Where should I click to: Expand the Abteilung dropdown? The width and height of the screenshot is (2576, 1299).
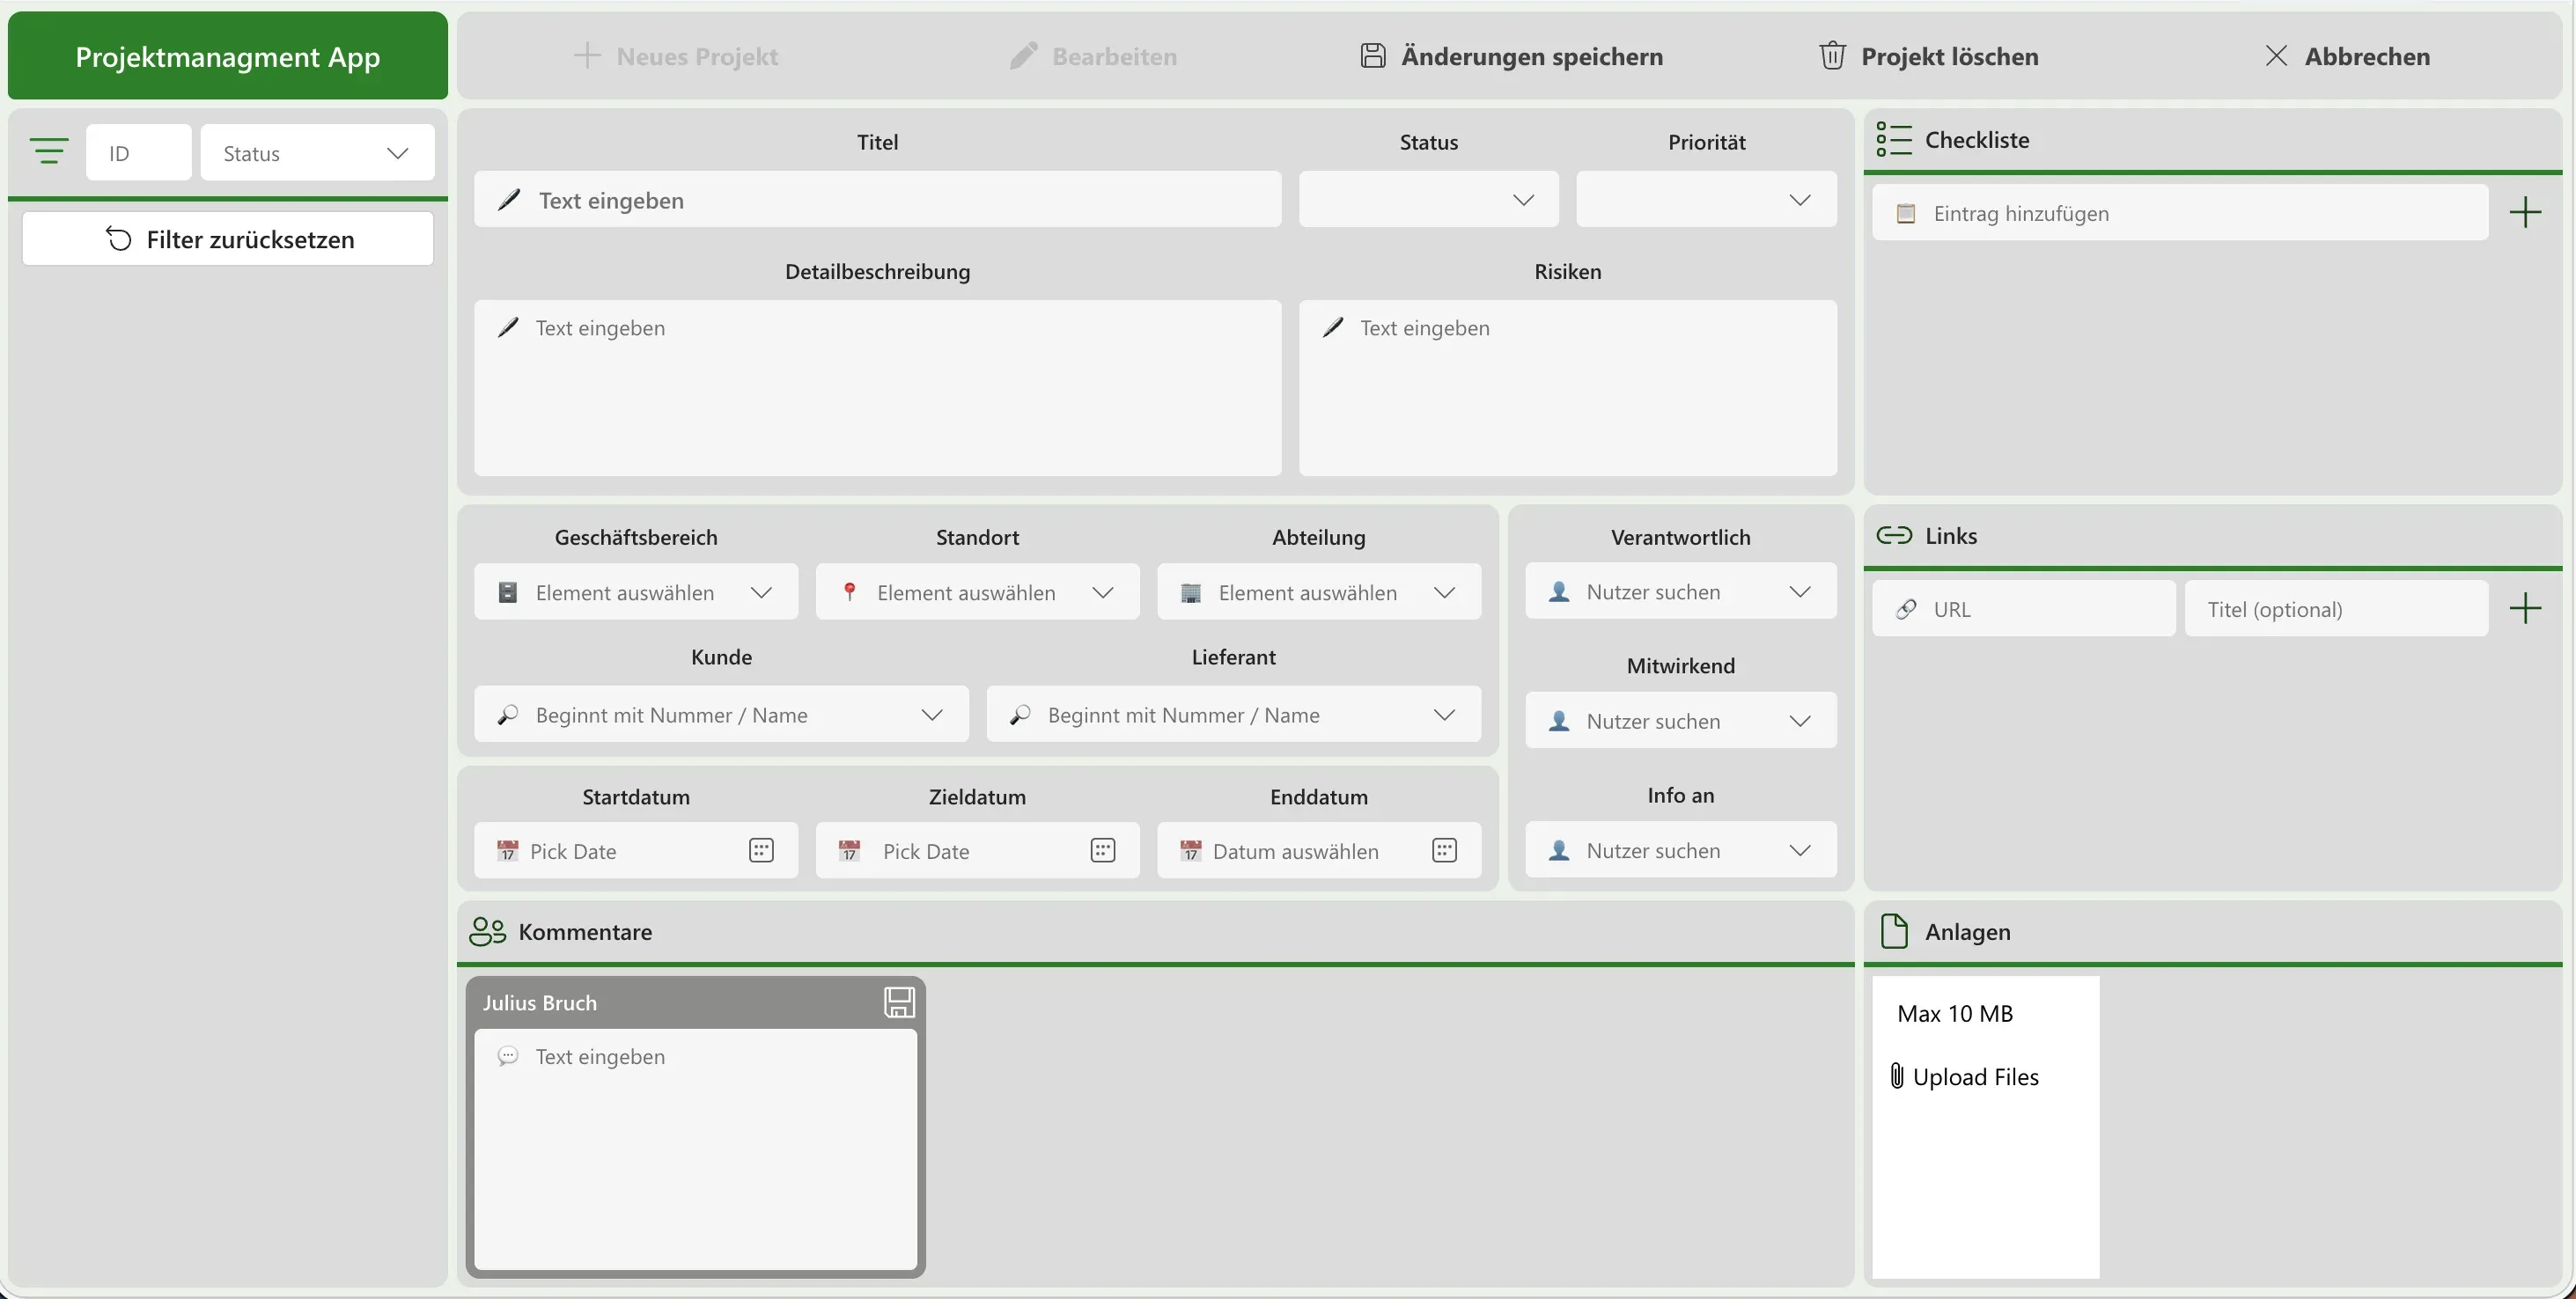(1319, 592)
